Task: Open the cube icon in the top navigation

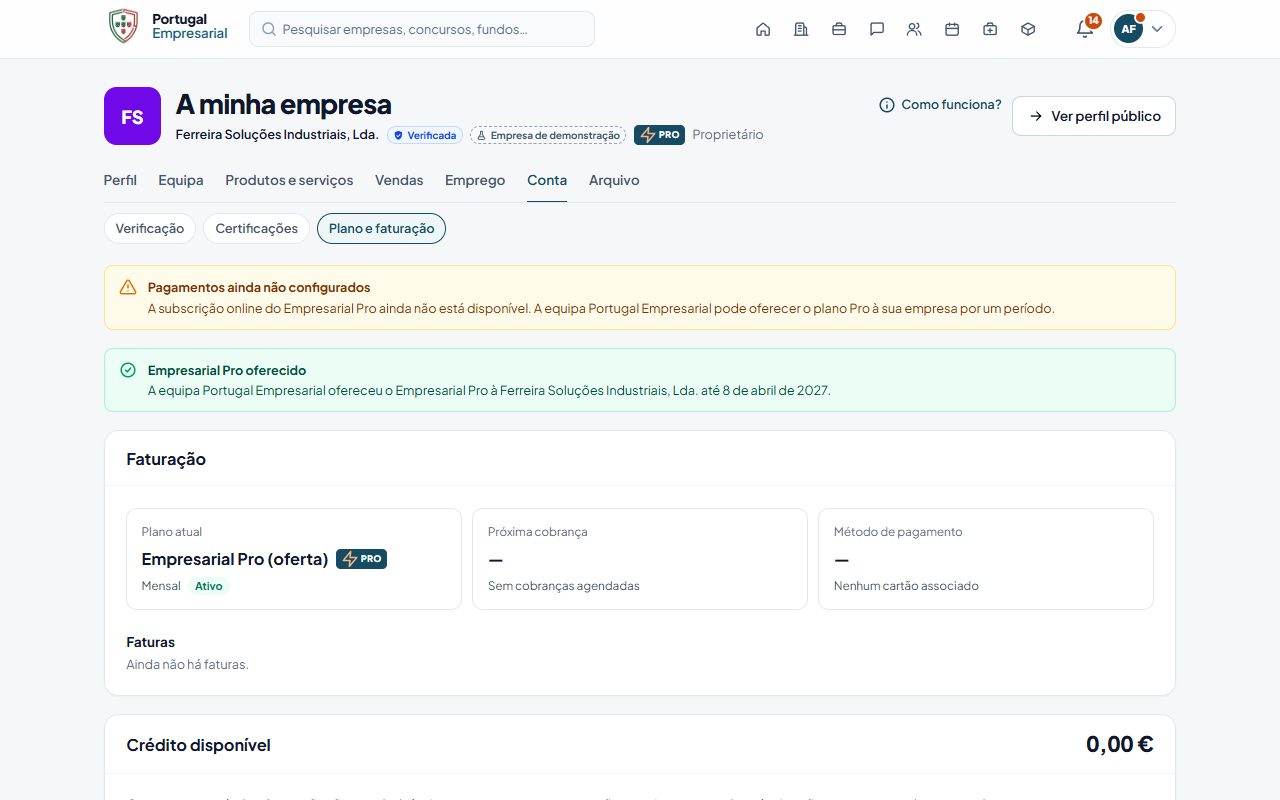Action: [x=1028, y=29]
